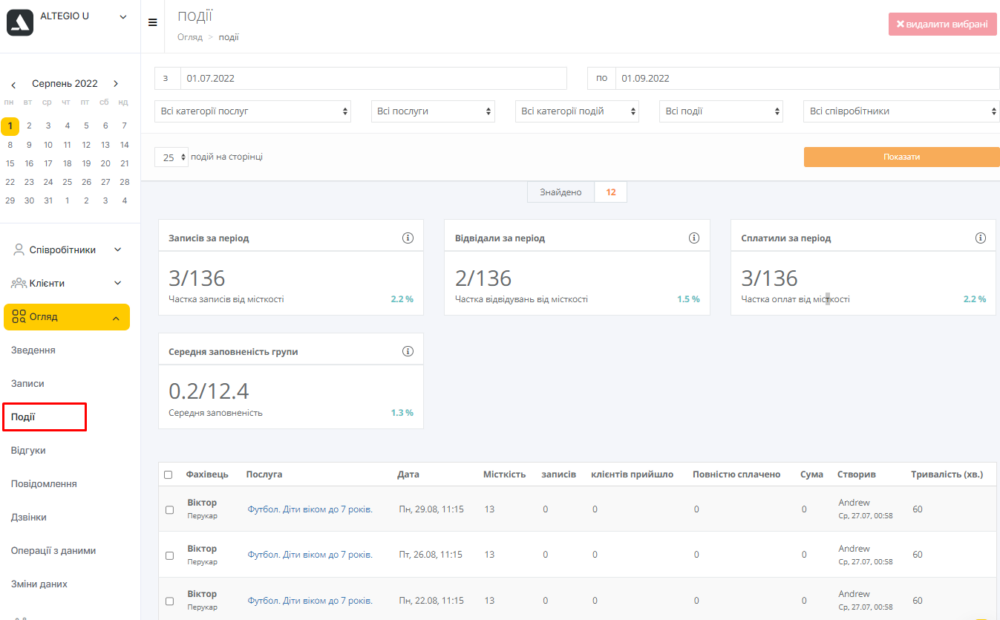Open Записи in sidebar
This screenshot has width=1000, height=620.
point(27,383)
